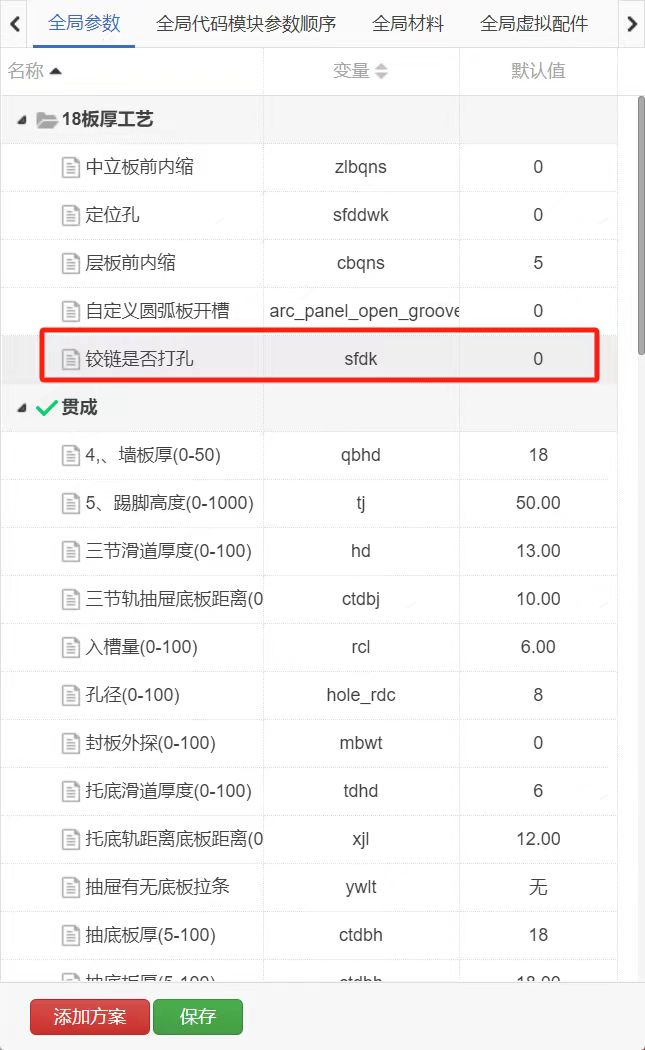Click the document icon beside 入槽量(0-100)
The height and width of the screenshot is (1050, 645).
[71, 647]
